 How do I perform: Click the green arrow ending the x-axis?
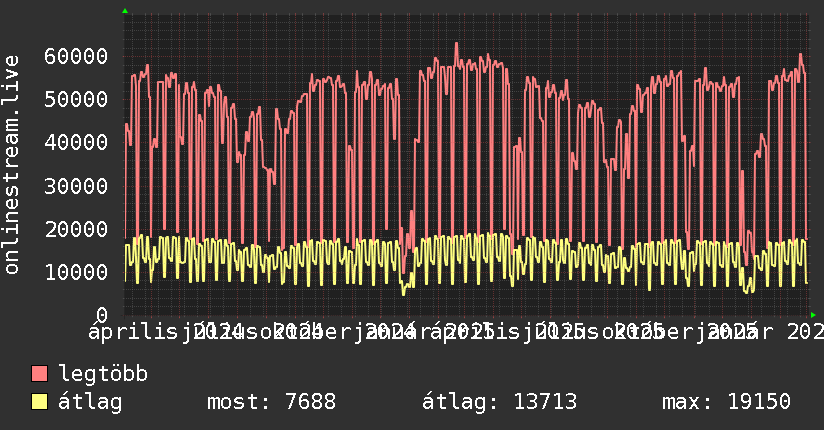click(x=813, y=315)
